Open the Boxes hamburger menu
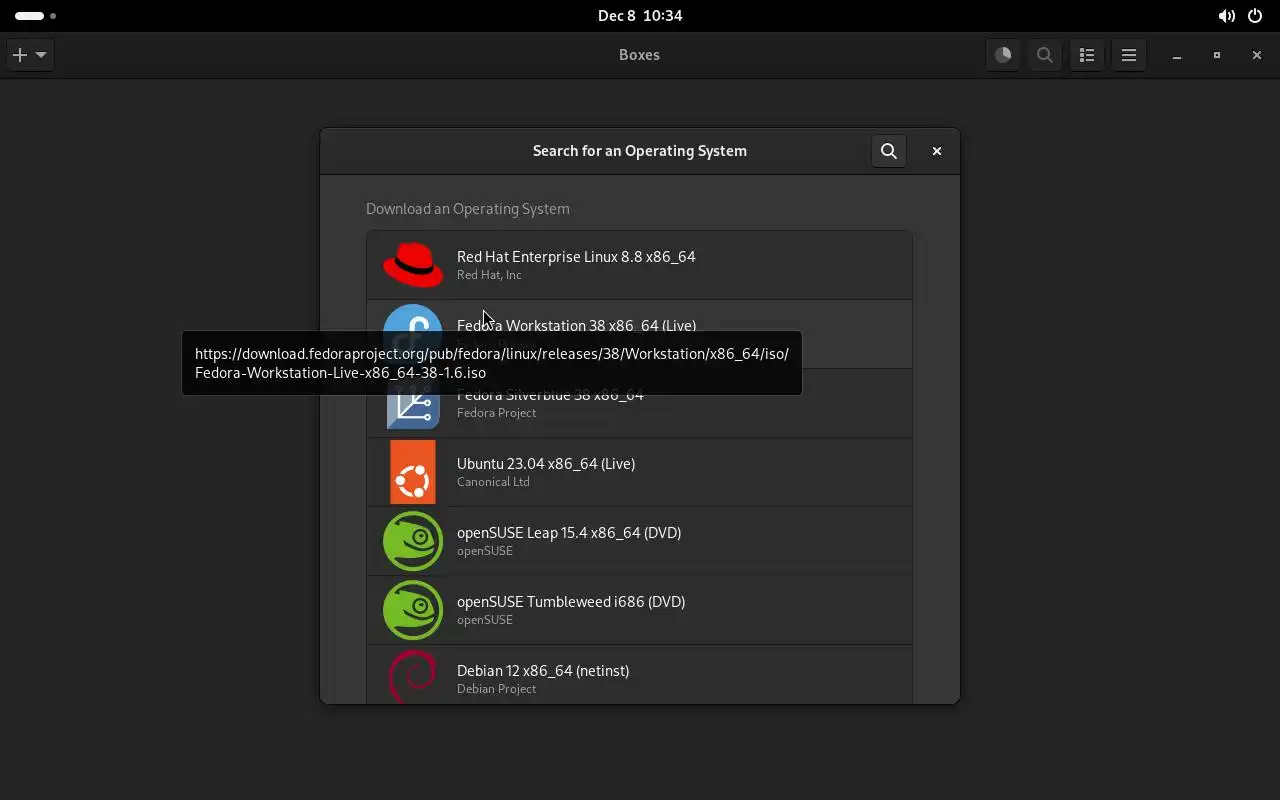Image resolution: width=1280 pixels, height=800 pixels. [x=1129, y=55]
